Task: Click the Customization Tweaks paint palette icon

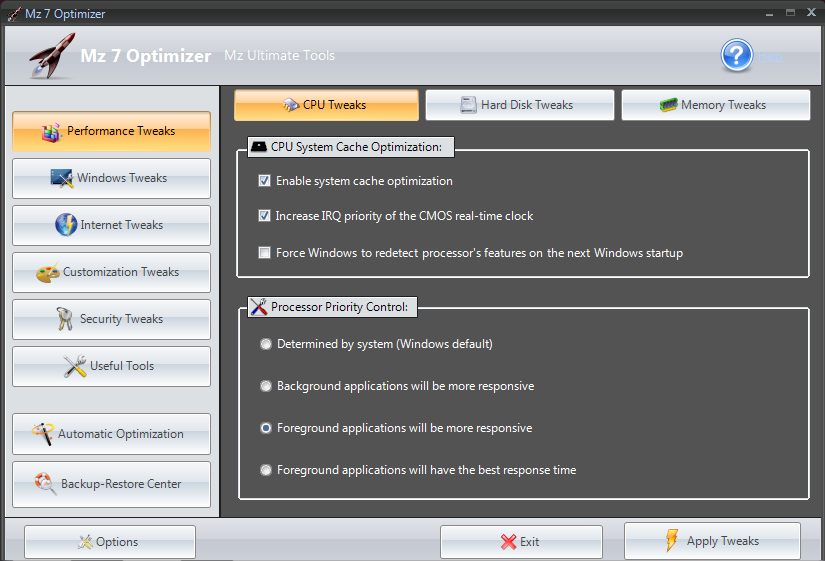Action: click(48, 273)
